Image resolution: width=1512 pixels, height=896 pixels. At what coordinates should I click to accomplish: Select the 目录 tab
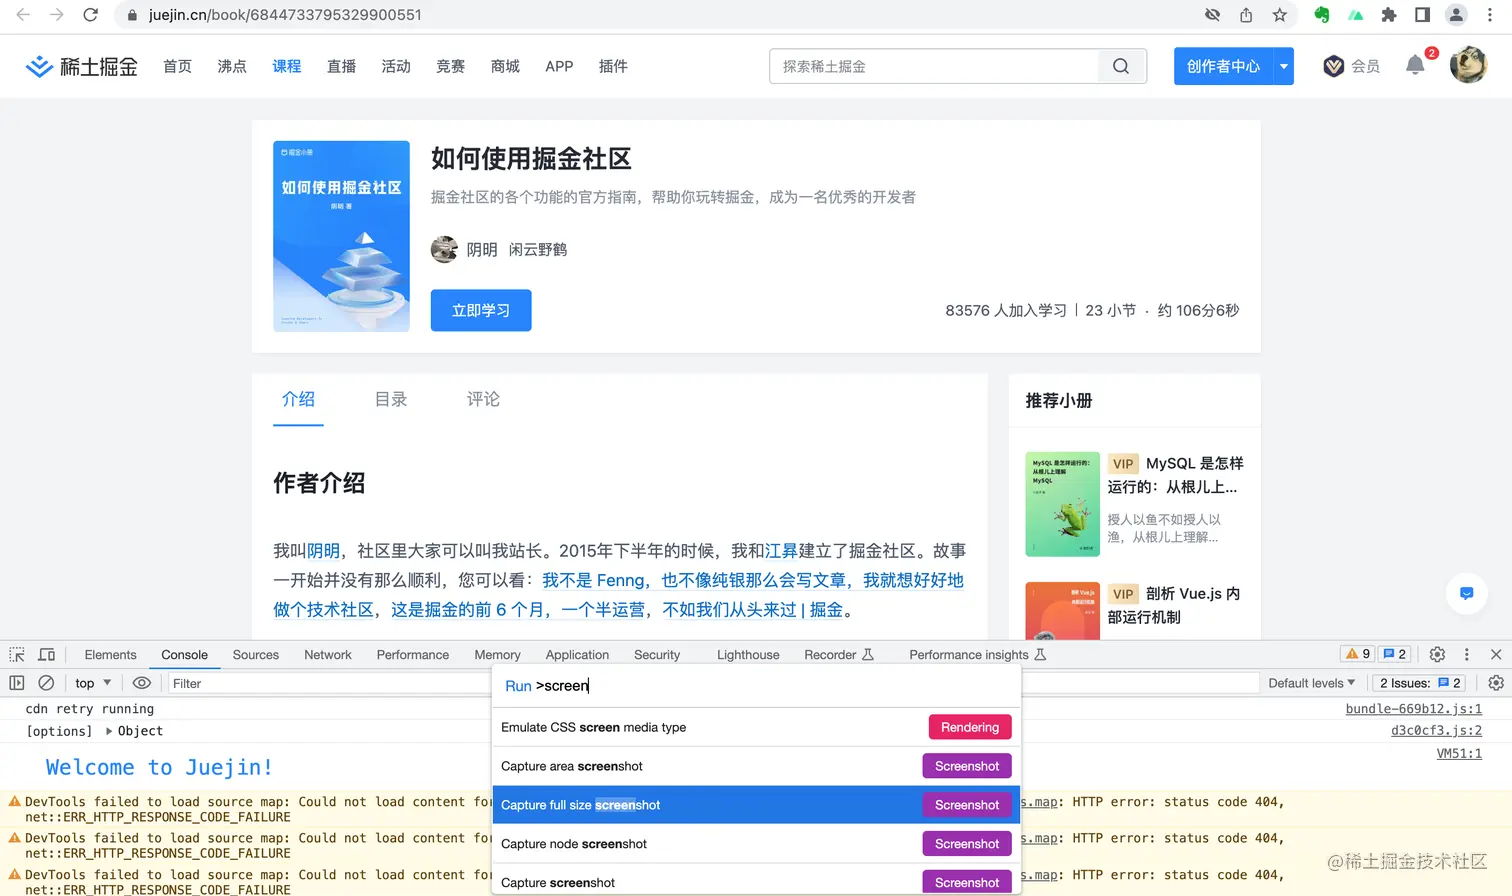[391, 399]
